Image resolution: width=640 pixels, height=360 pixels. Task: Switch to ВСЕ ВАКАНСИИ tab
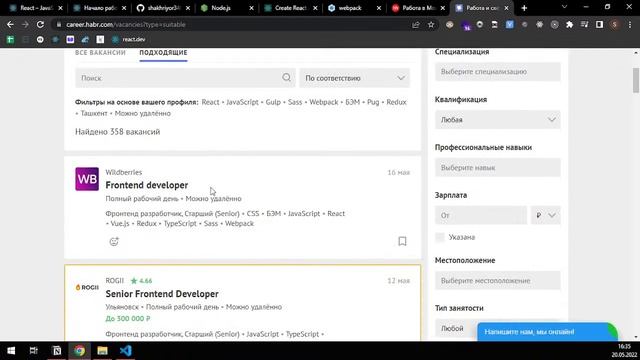(100, 53)
